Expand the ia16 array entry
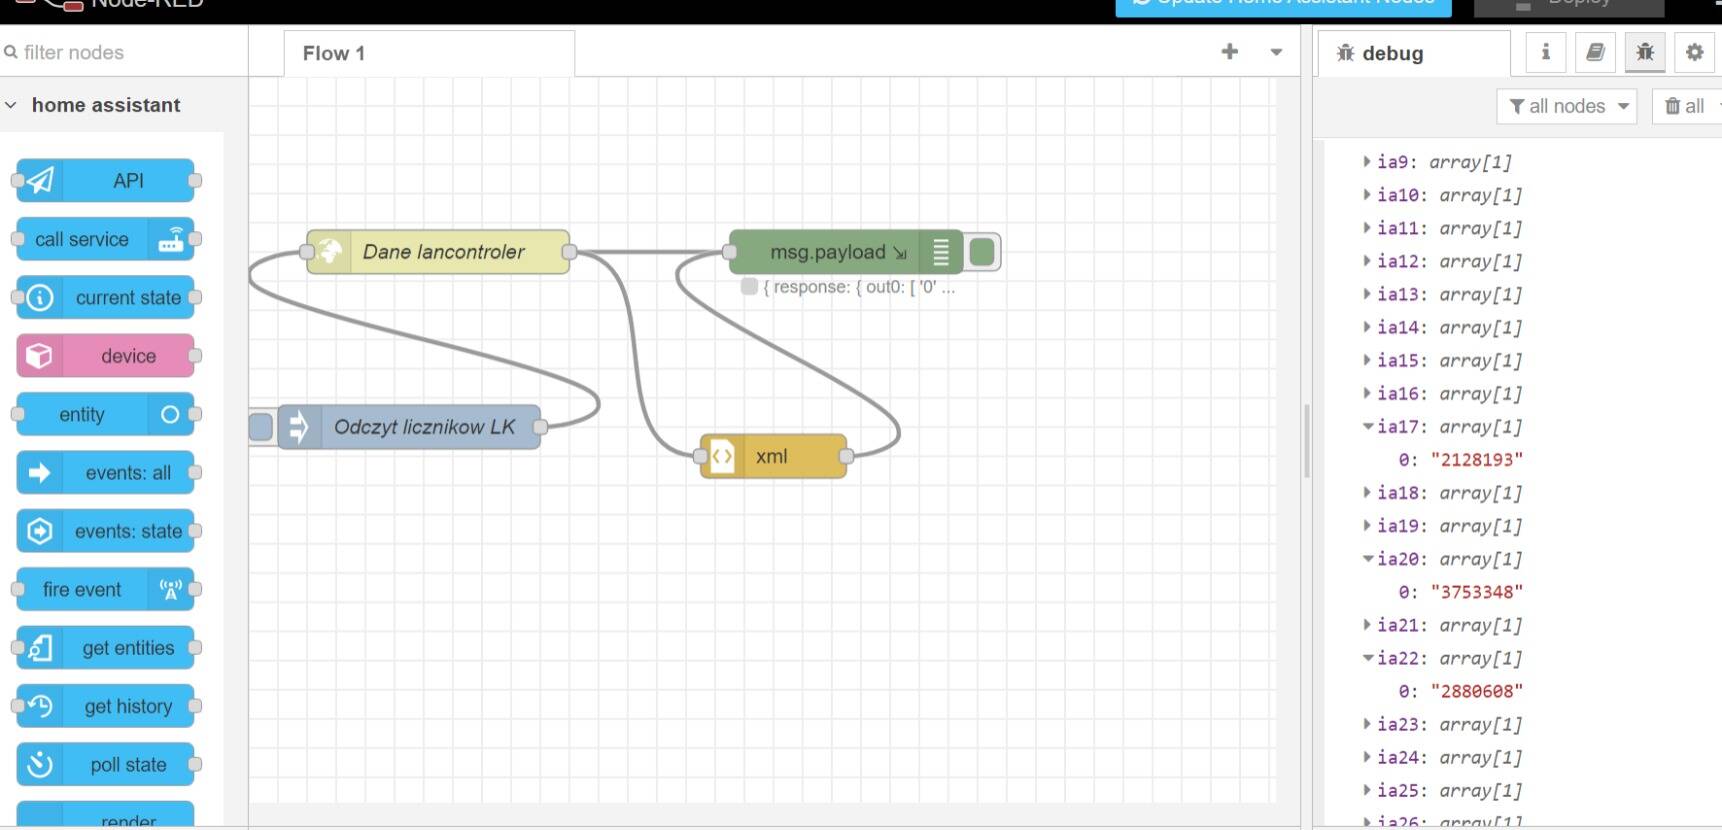The width and height of the screenshot is (1722, 830). coord(1367,393)
